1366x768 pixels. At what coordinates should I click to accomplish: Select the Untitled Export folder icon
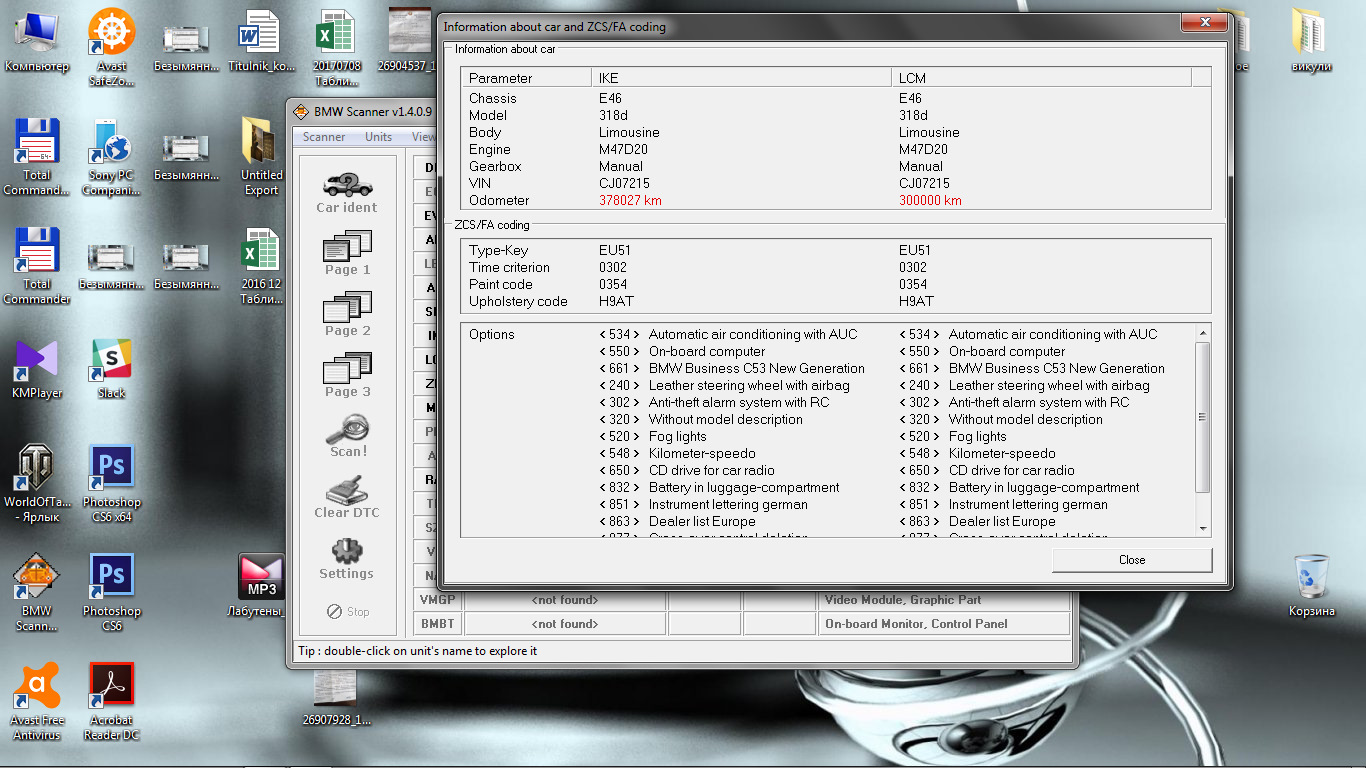coord(261,157)
